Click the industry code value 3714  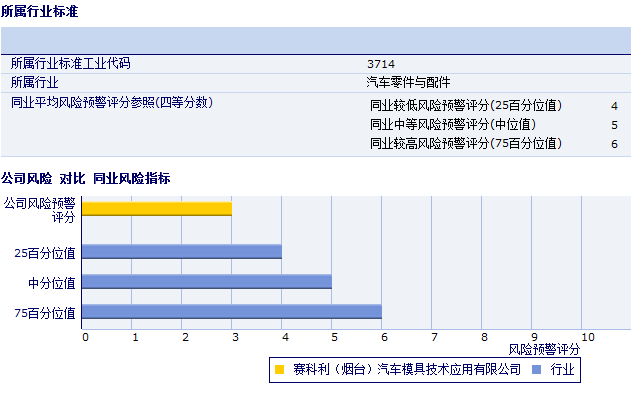(381, 64)
